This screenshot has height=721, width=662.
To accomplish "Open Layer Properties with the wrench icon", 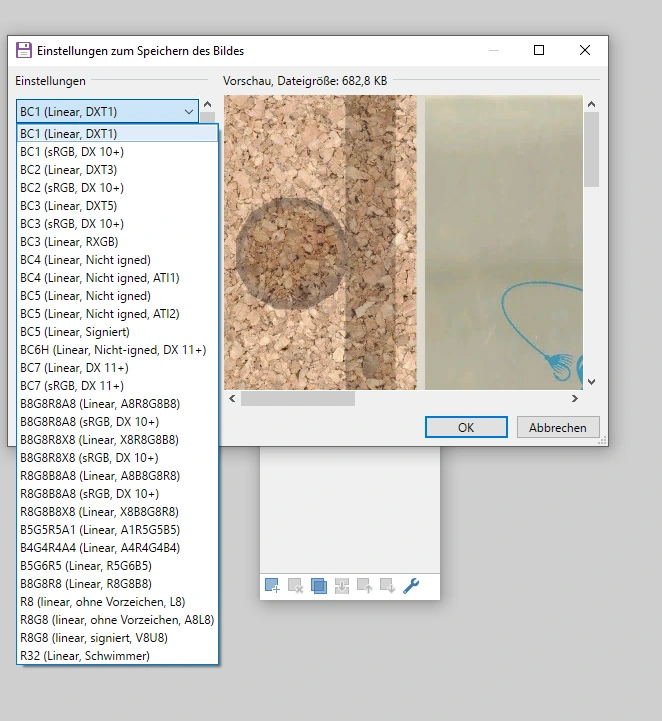I will click(410, 586).
